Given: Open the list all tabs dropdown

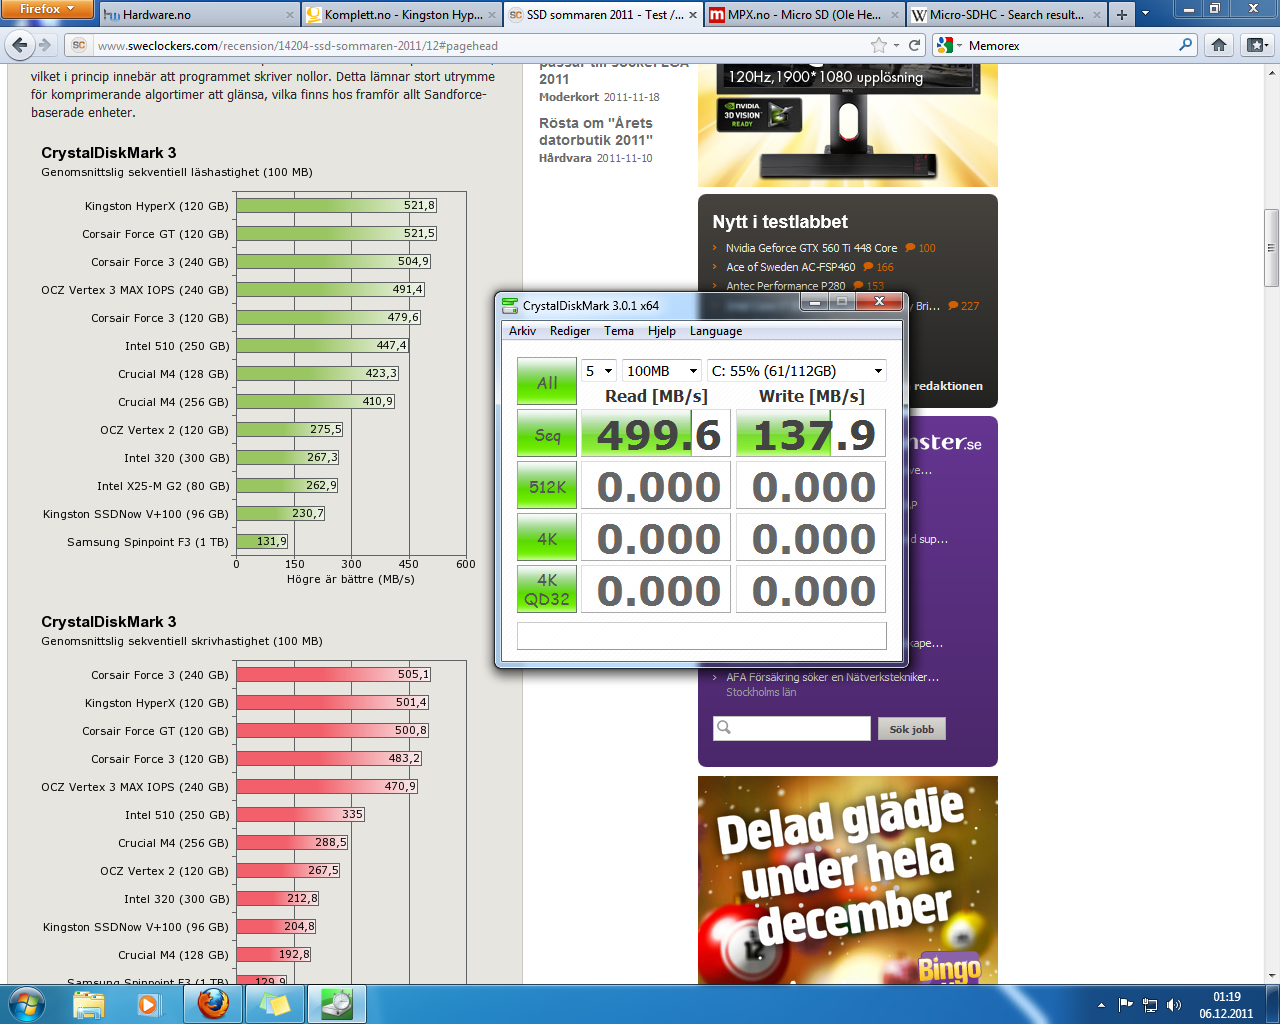Looking at the screenshot, I should tap(1145, 15).
